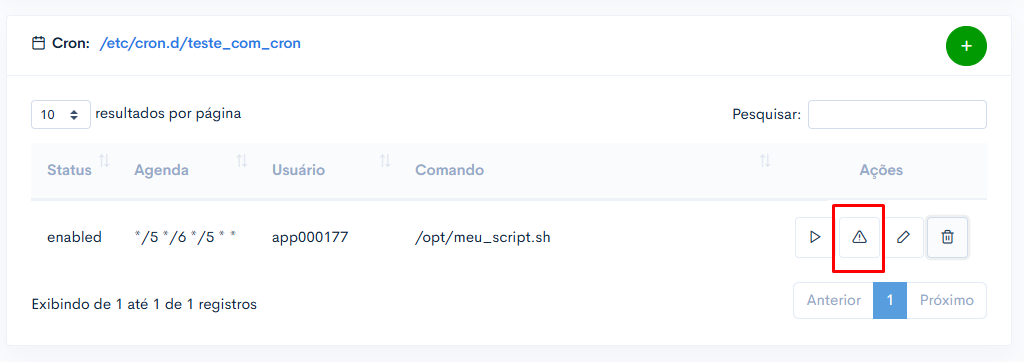
Task: Edit the cron entry with pencil icon
Action: tap(903, 237)
